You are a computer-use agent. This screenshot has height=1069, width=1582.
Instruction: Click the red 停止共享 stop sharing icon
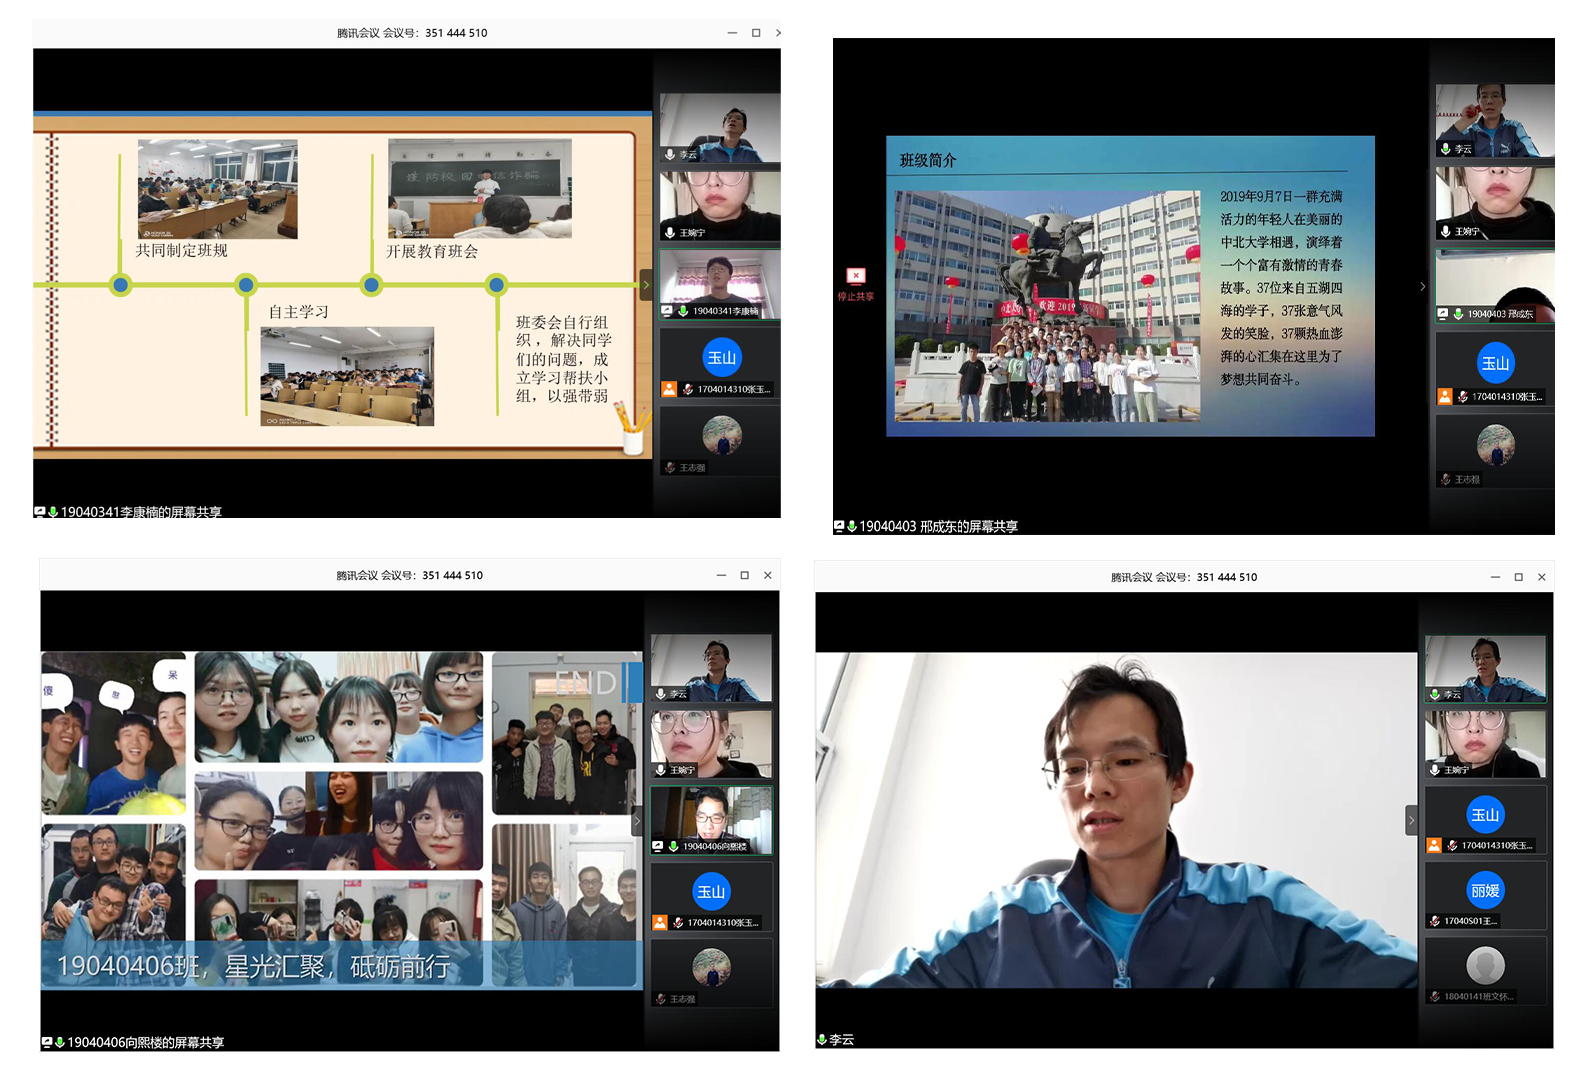(x=855, y=276)
